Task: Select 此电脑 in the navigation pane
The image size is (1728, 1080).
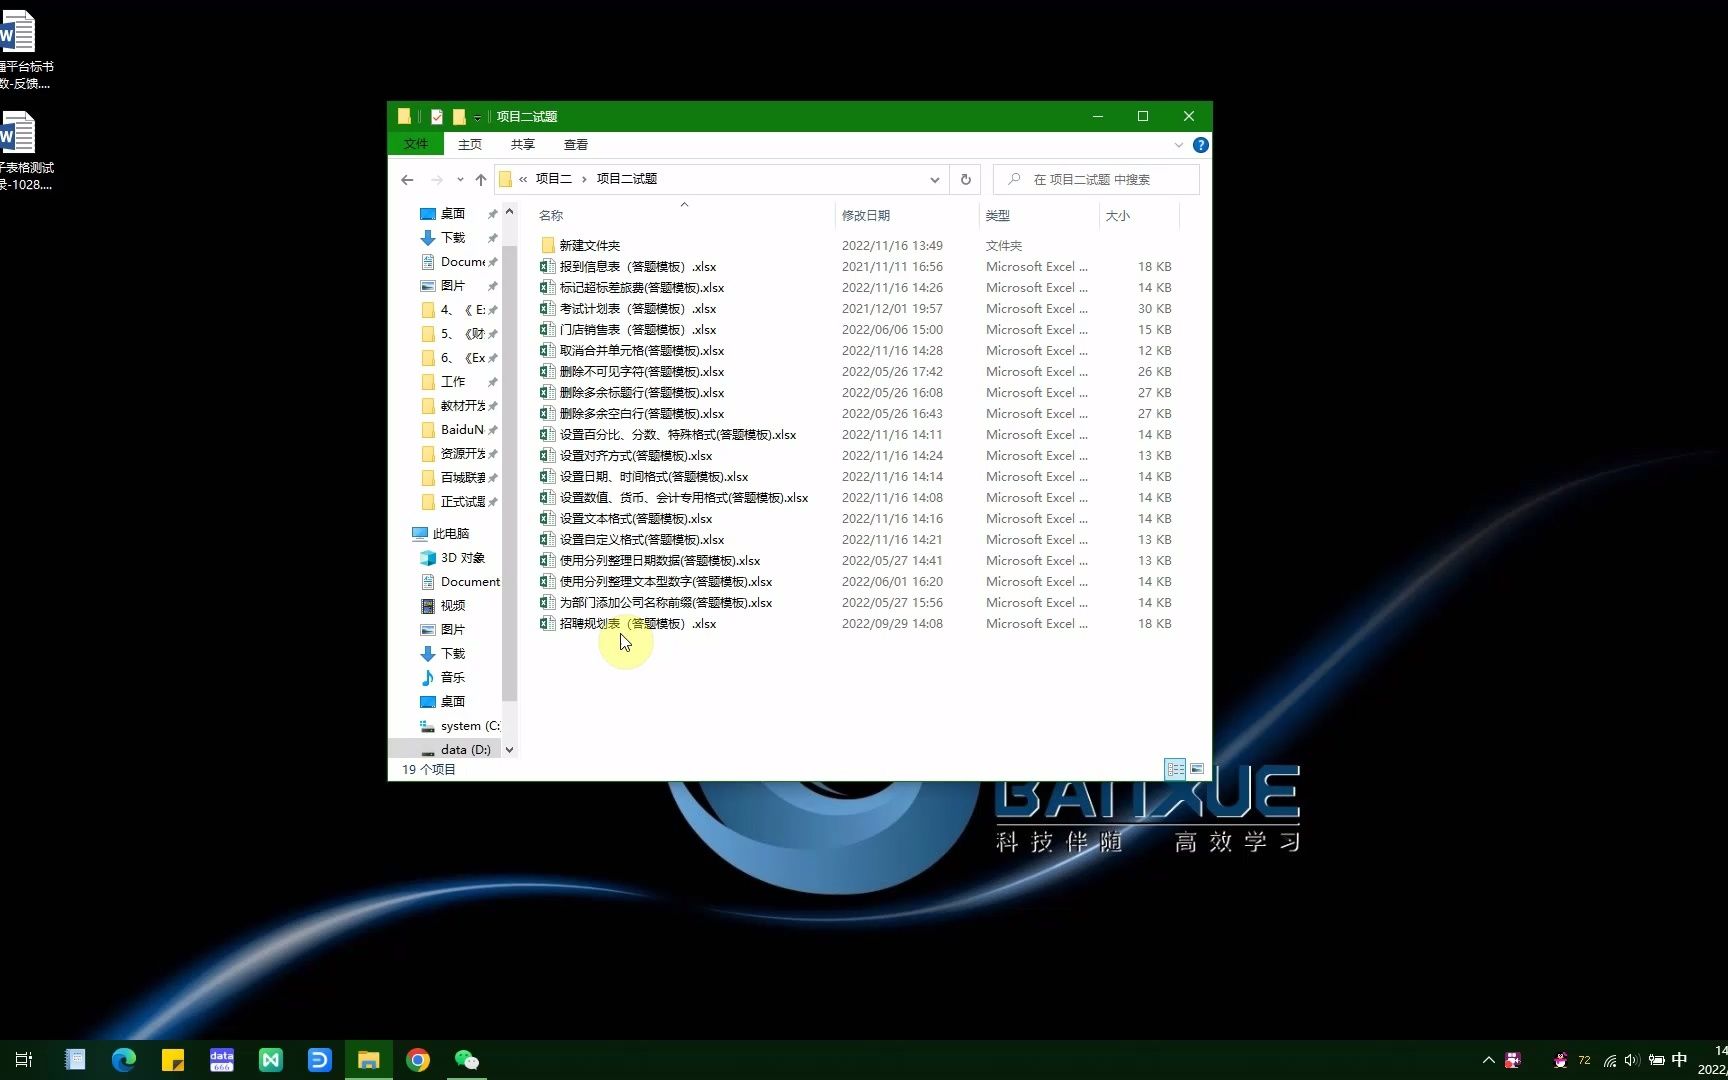Action: [450, 534]
